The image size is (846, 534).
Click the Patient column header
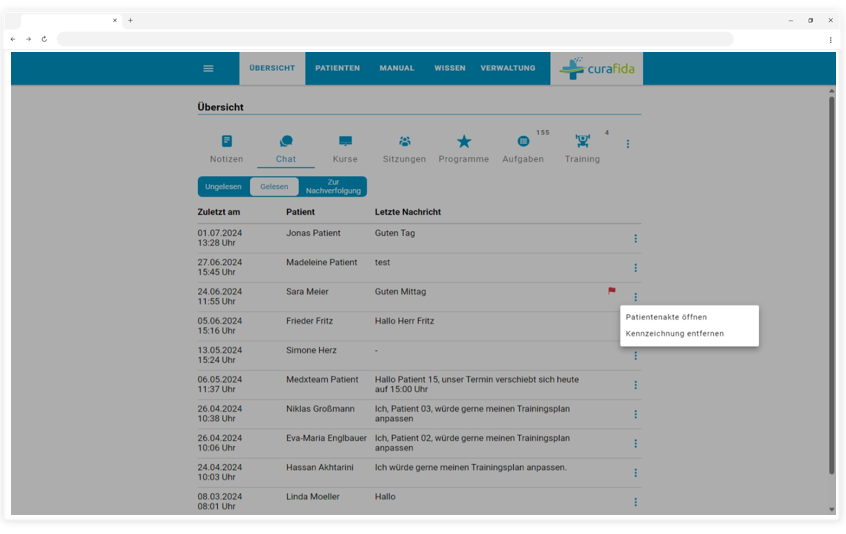coord(301,212)
